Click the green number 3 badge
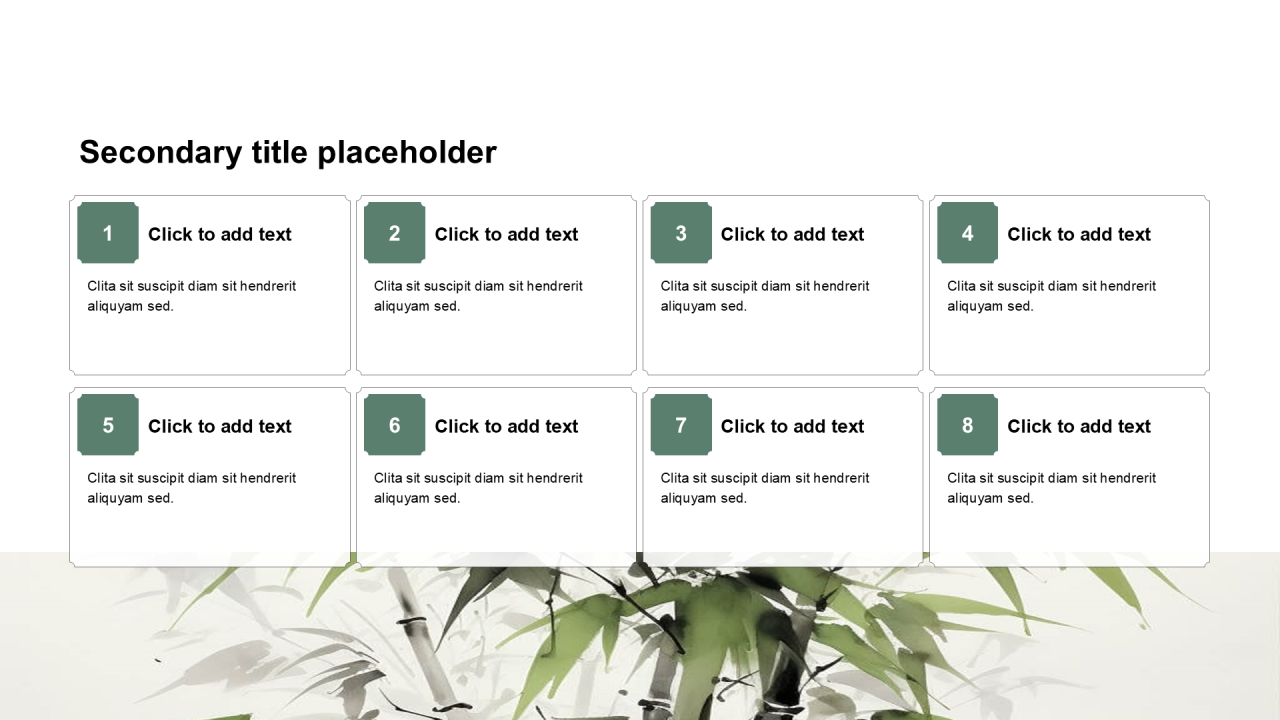 coord(681,233)
